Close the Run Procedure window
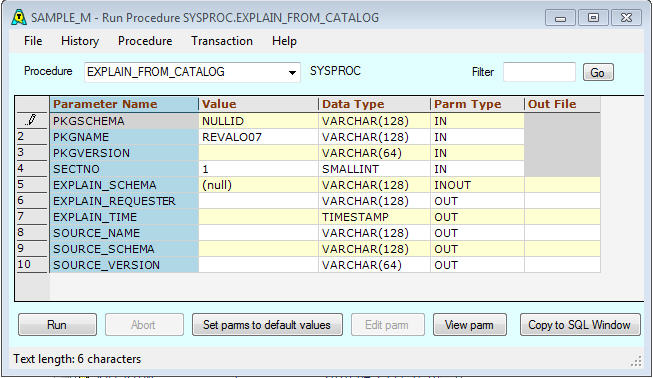The width and height of the screenshot is (653, 378). [x=626, y=18]
